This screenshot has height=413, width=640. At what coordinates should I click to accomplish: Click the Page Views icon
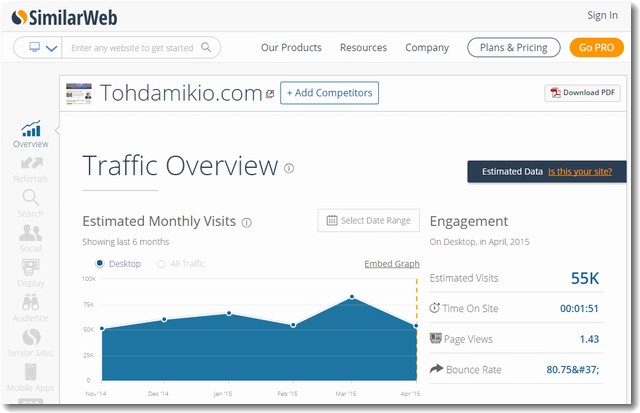[x=436, y=338]
